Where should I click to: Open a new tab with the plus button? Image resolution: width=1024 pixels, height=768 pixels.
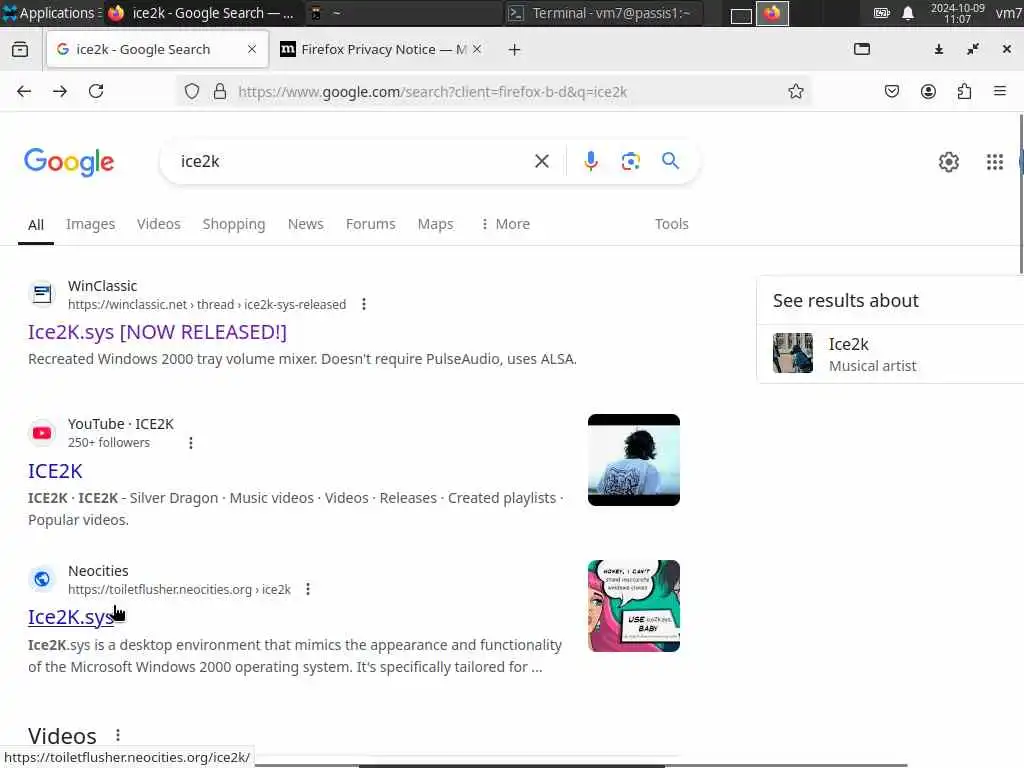(515, 50)
